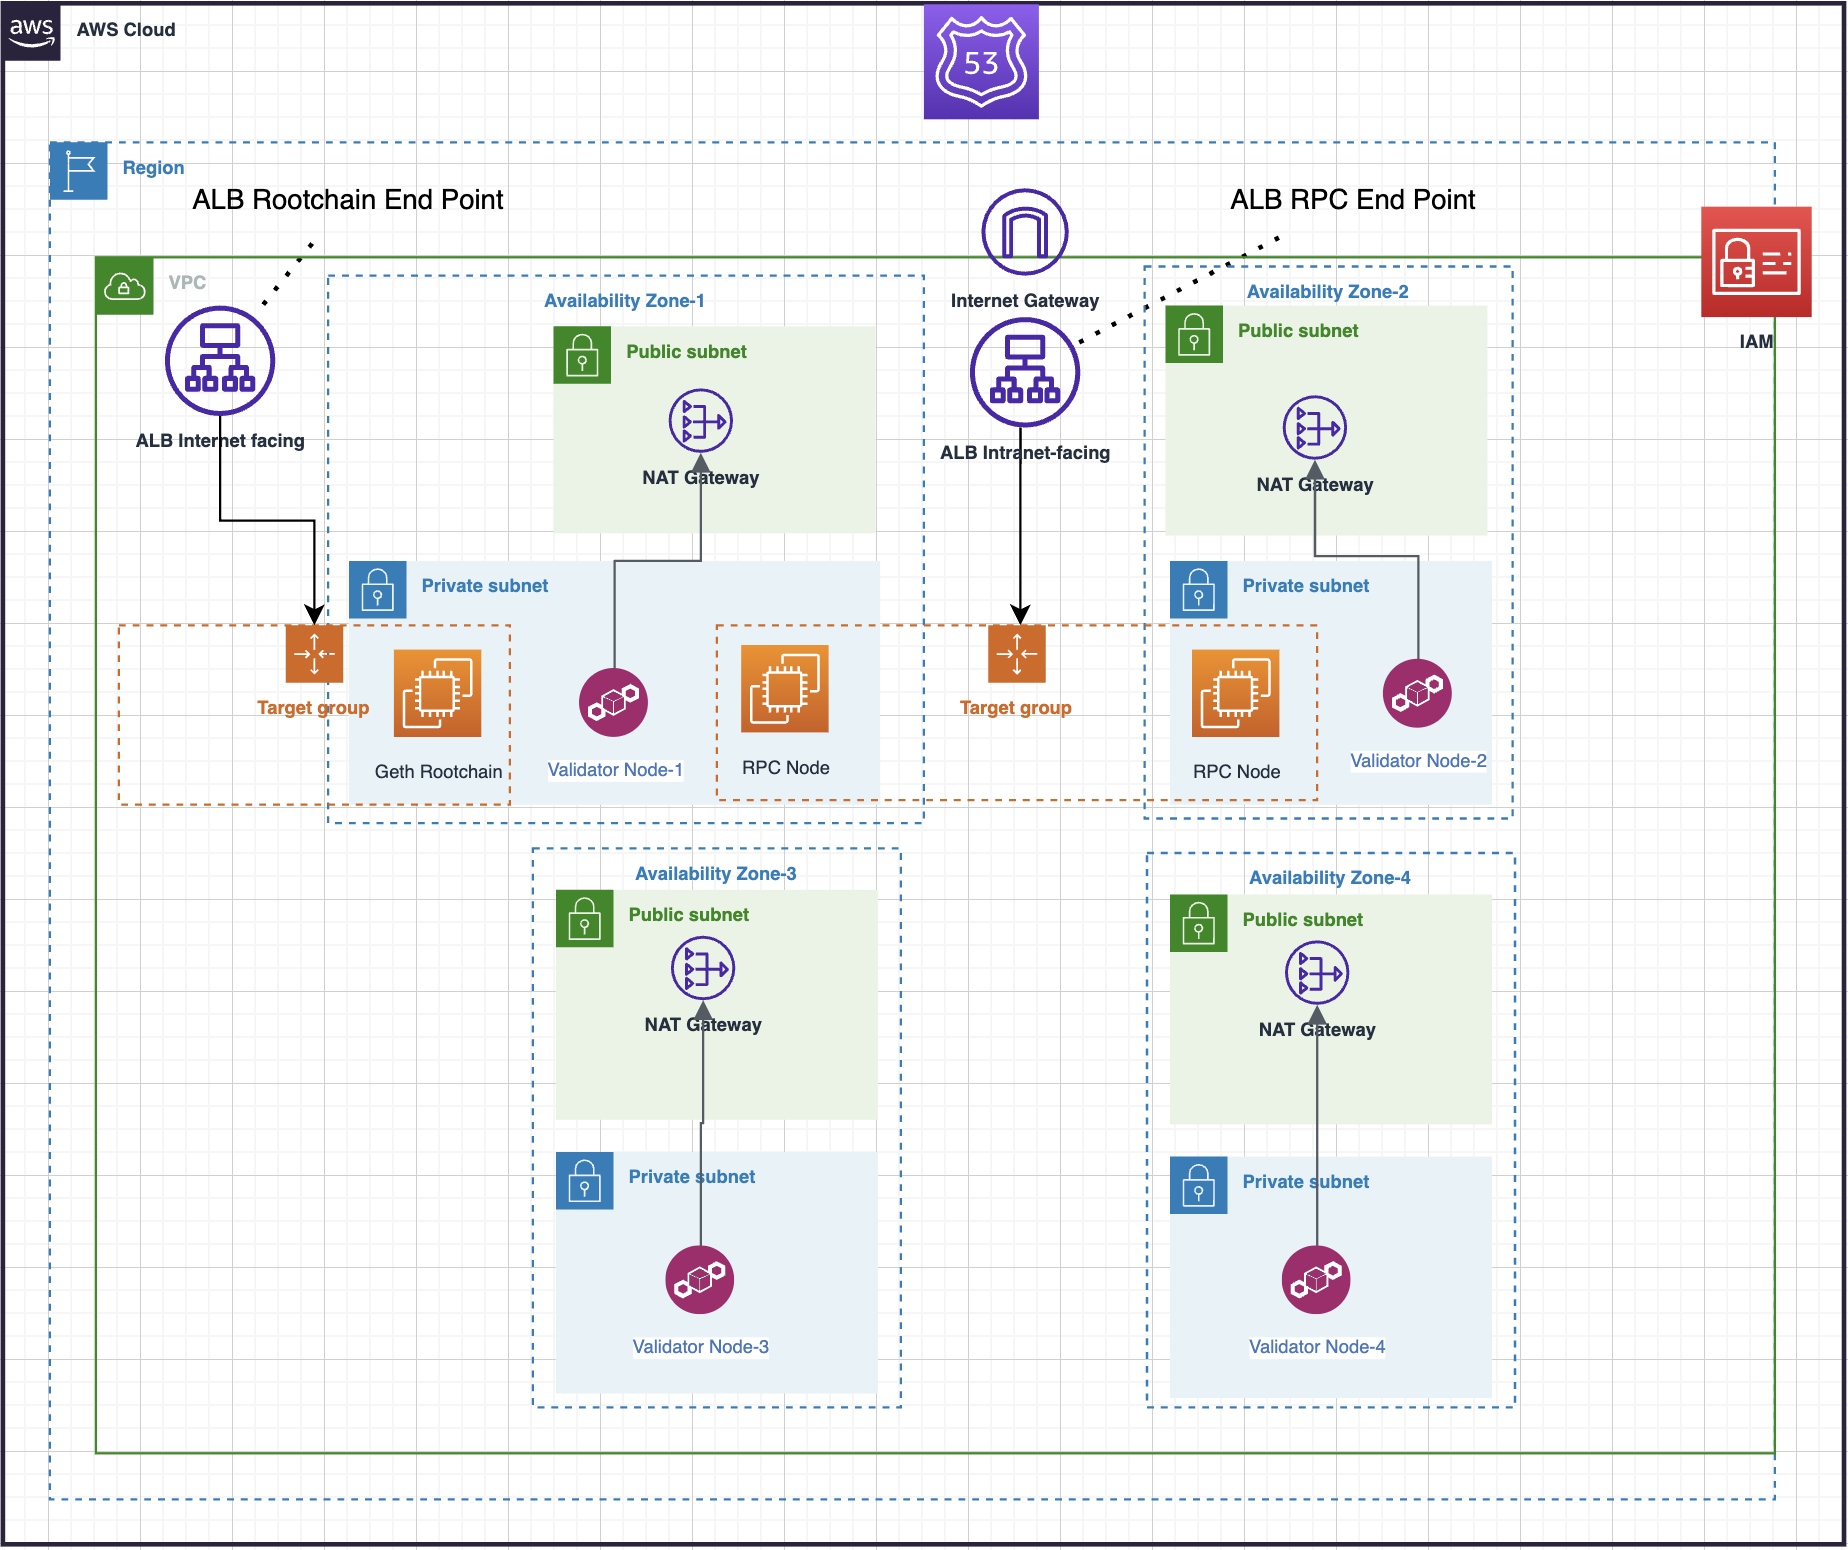Select the ALB Intranet-facing load balancer icon
The height and width of the screenshot is (1550, 1848).
1025,373
